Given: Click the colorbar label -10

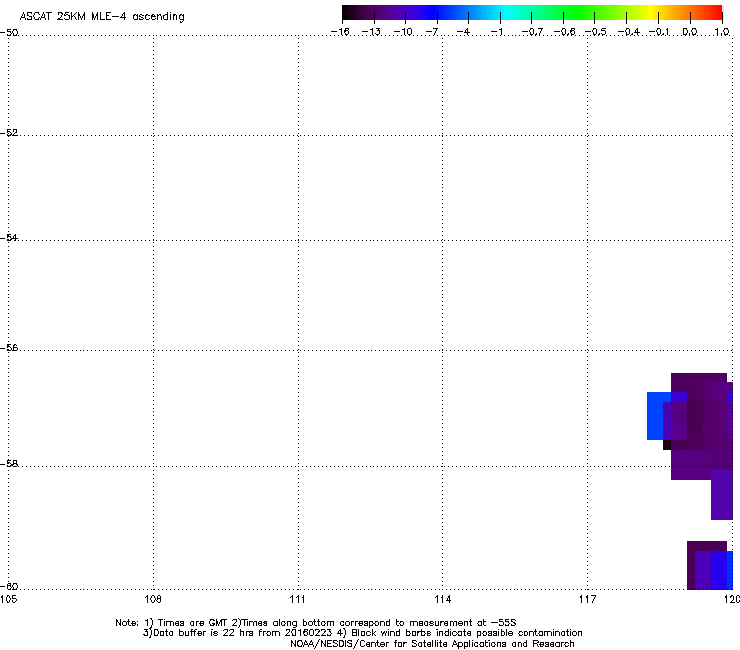Looking at the screenshot, I should click(403, 32).
